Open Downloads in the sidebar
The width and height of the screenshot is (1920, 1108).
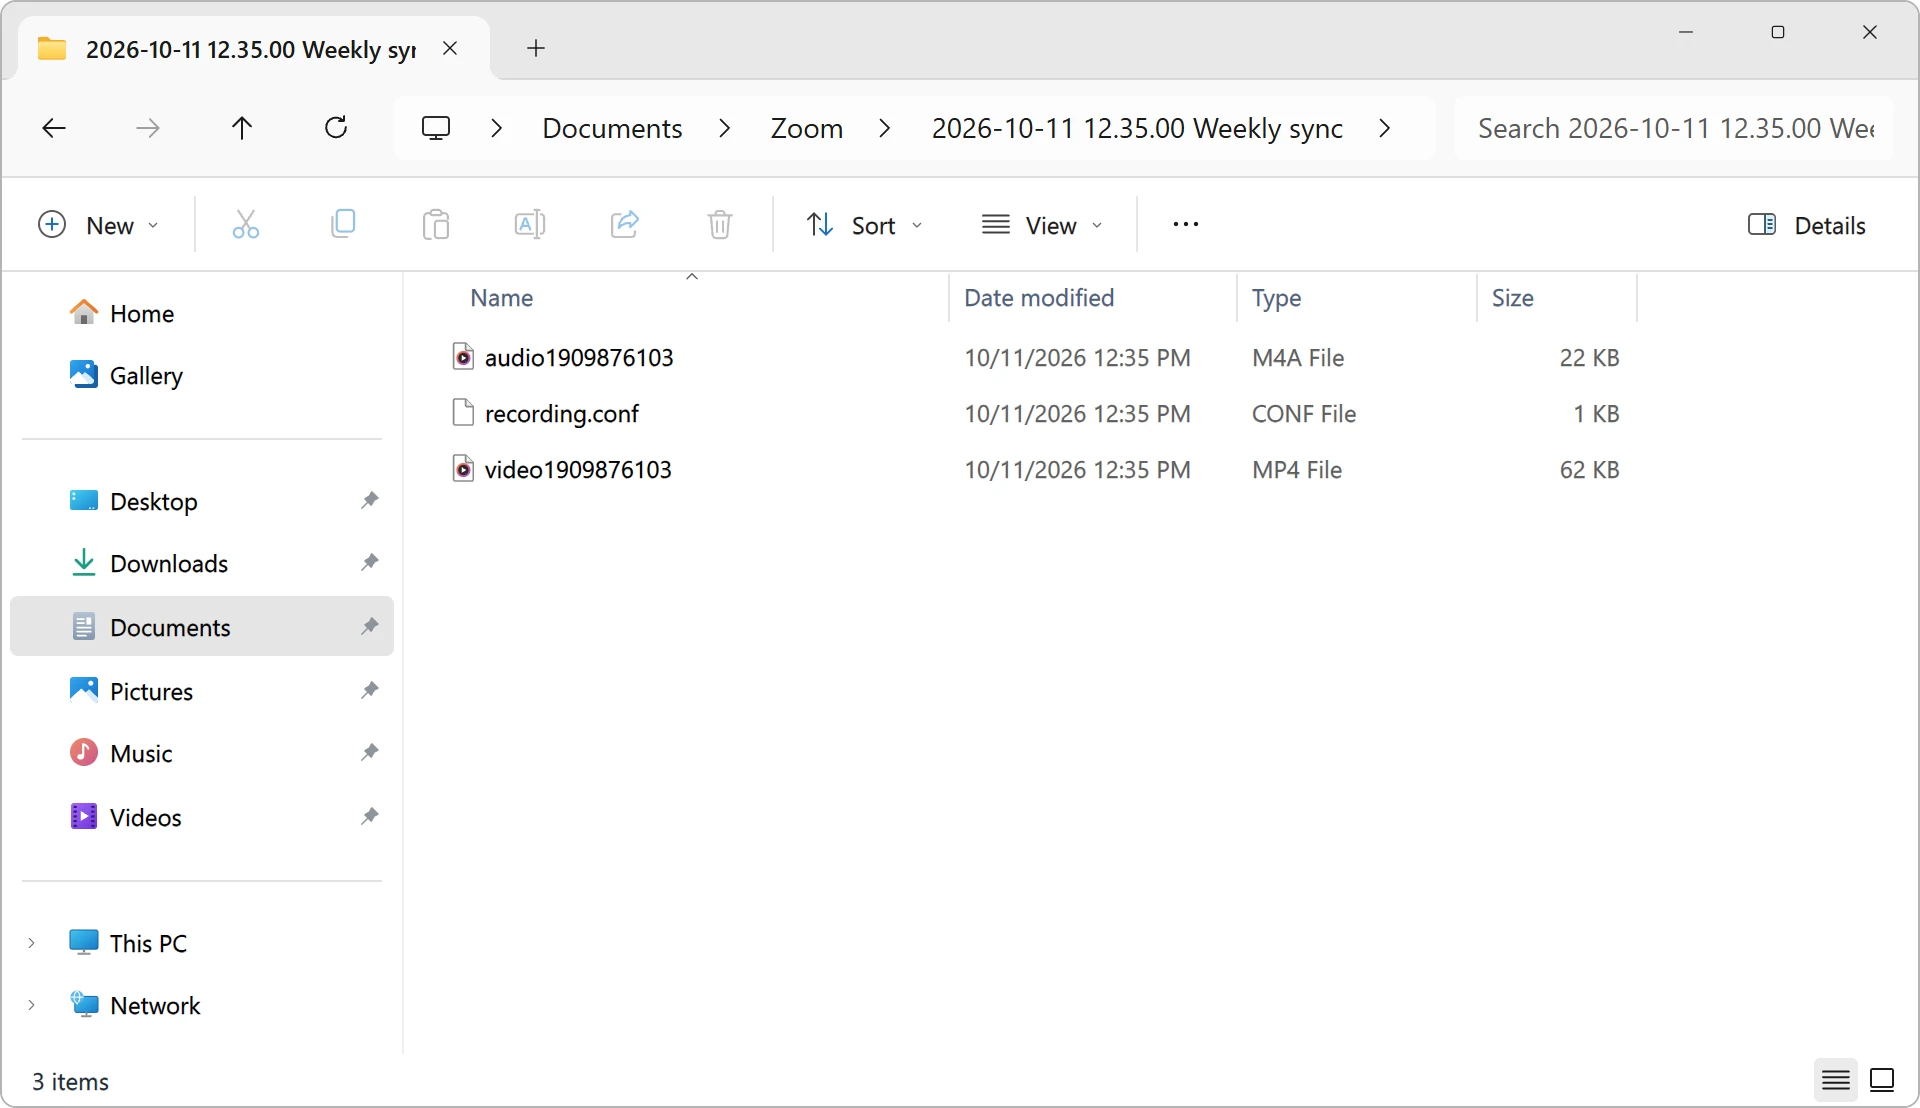click(202, 563)
